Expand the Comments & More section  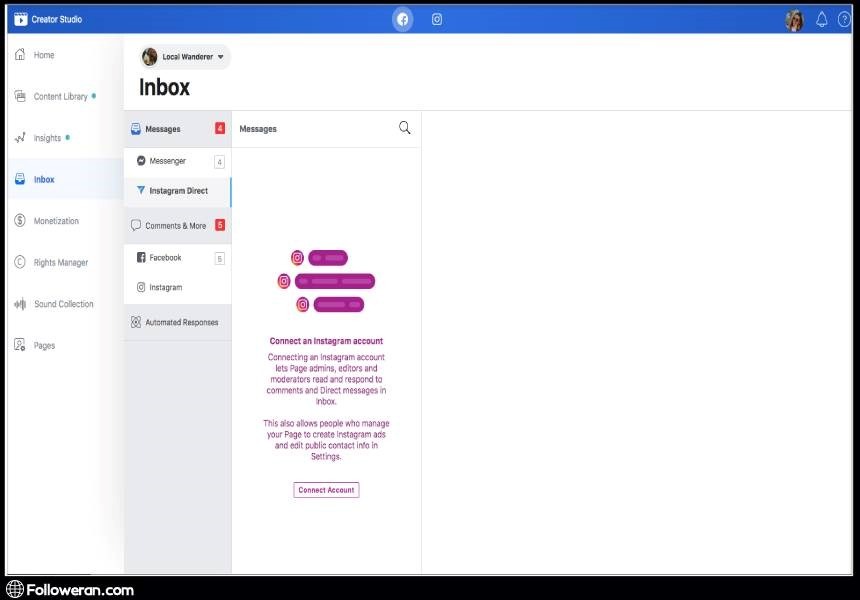pyautogui.click(x=177, y=226)
